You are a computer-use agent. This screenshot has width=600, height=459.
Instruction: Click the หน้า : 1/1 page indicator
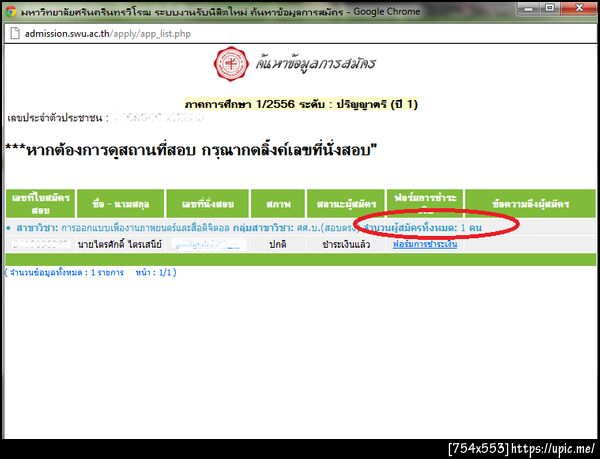coord(153,273)
